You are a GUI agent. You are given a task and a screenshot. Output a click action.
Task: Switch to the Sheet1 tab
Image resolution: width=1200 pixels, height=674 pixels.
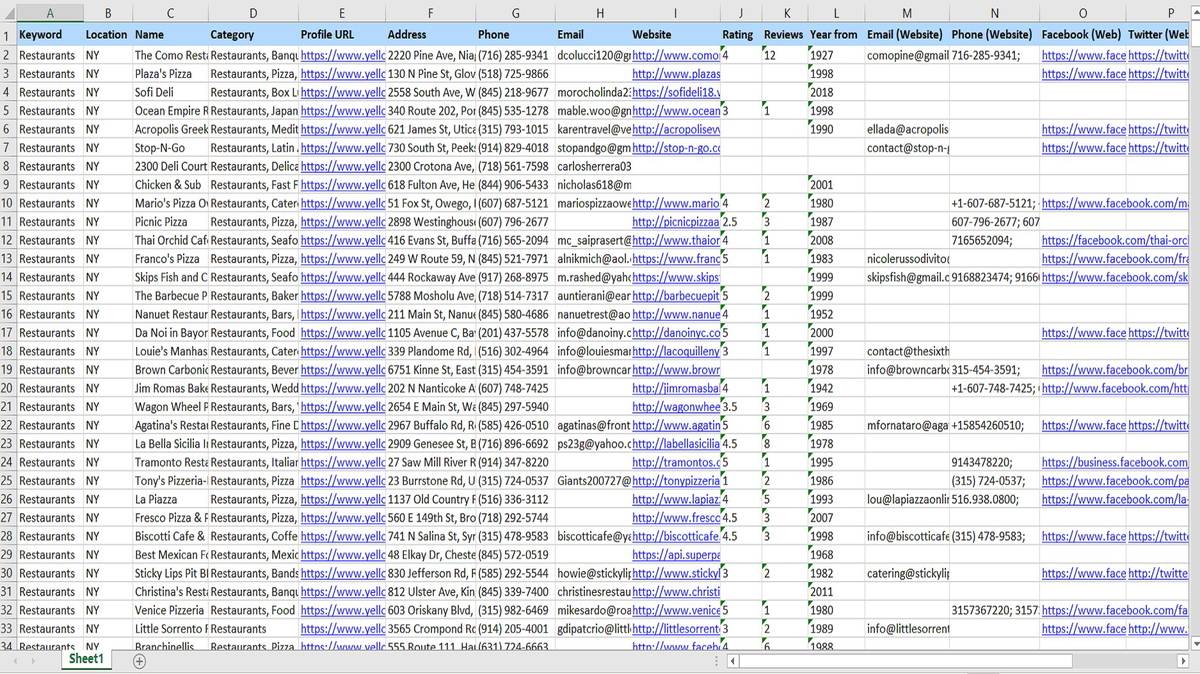pyautogui.click(x=85, y=660)
